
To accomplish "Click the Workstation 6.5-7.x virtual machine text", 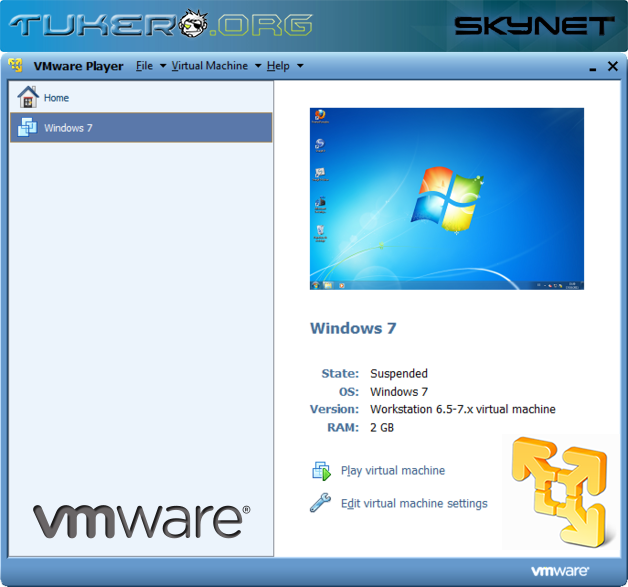I will pos(463,409).
